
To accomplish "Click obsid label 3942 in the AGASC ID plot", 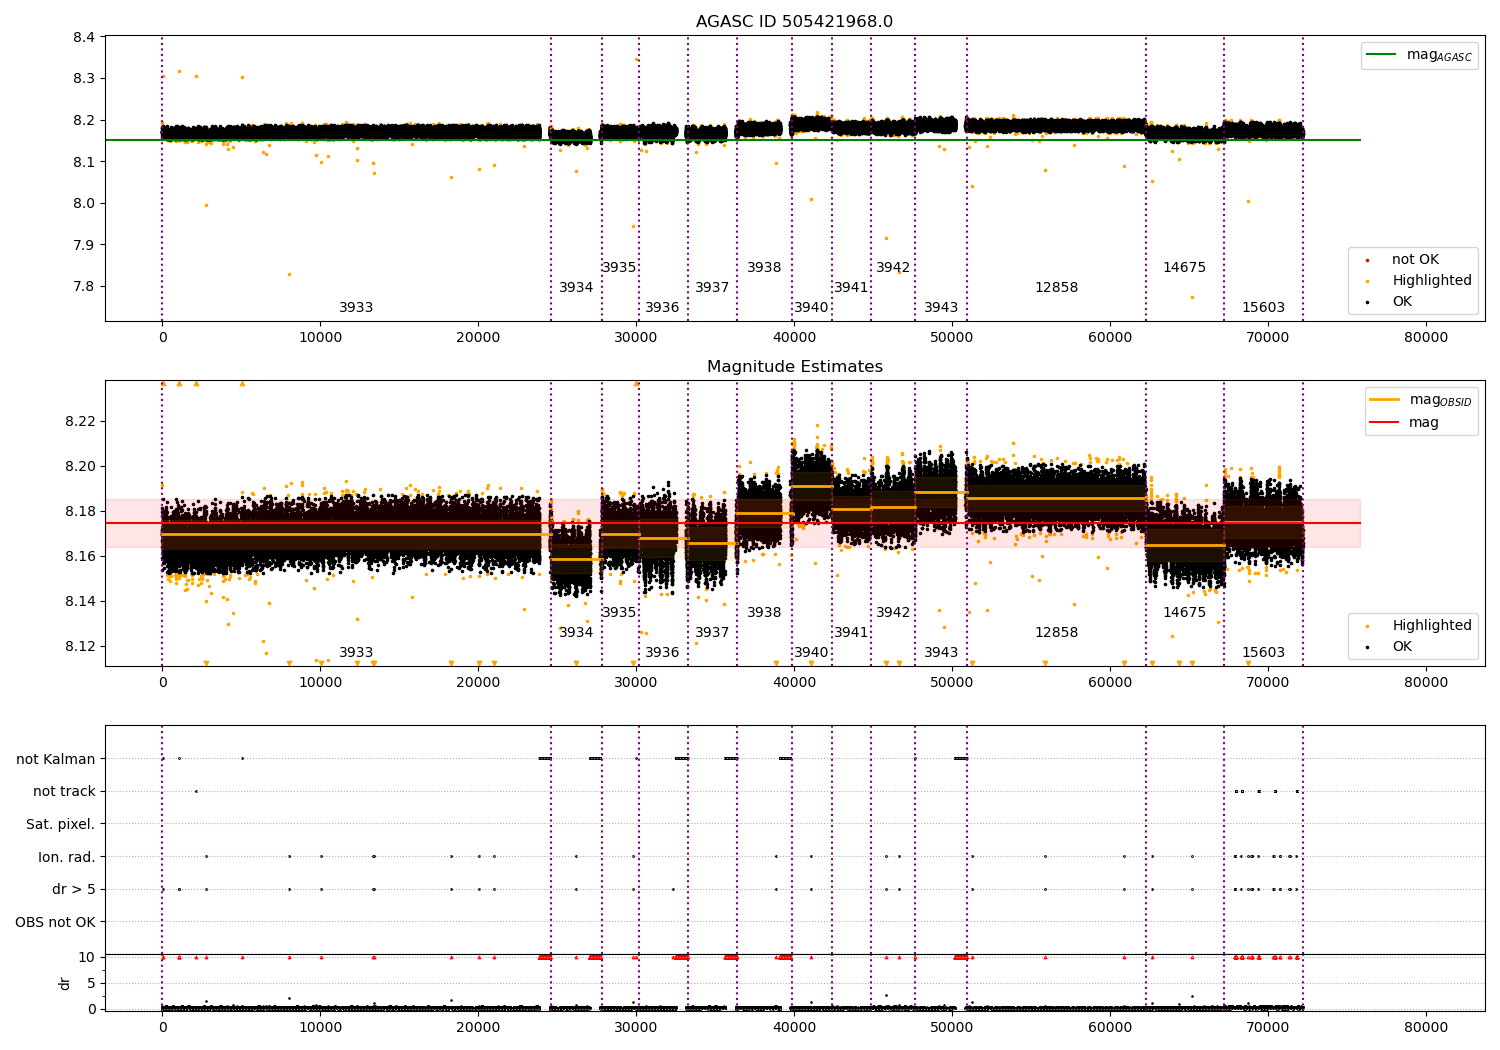I will (x=893, y=267).
